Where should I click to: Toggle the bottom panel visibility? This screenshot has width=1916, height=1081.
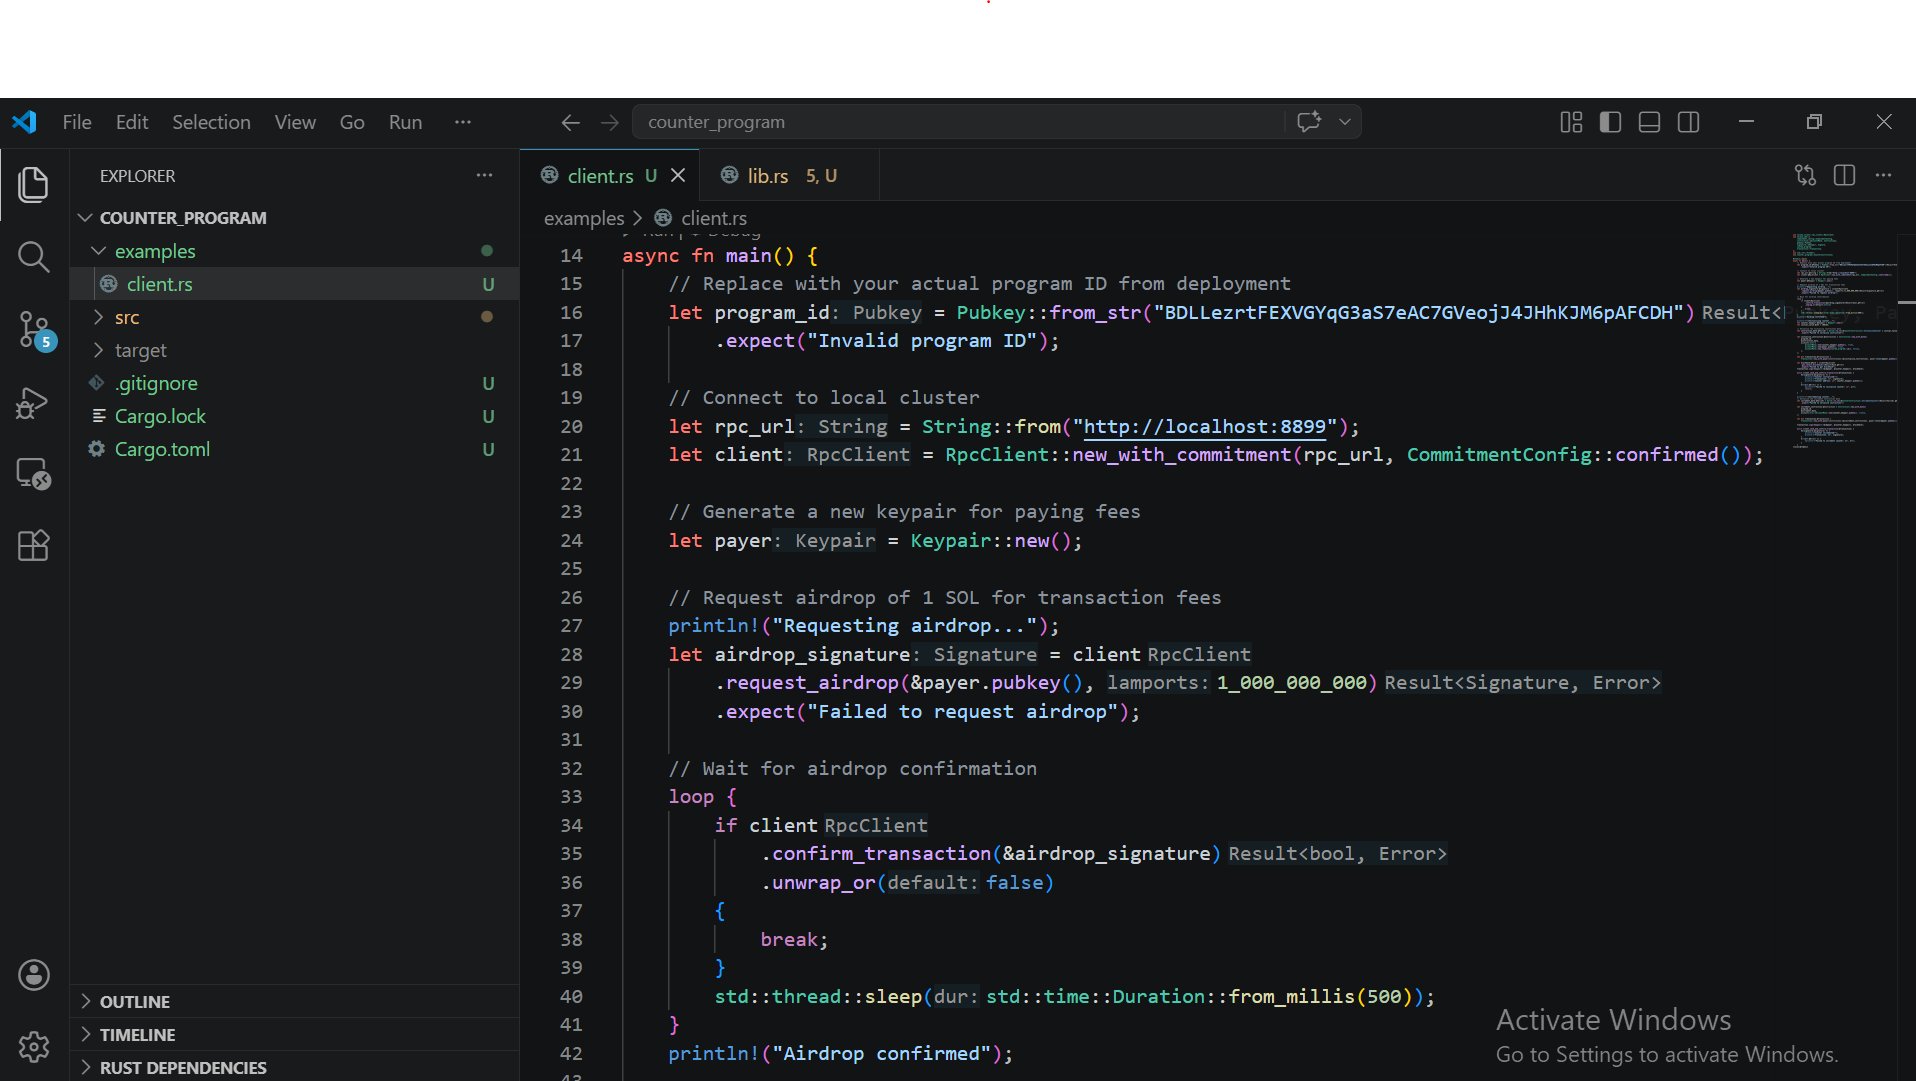(1649, 122)
